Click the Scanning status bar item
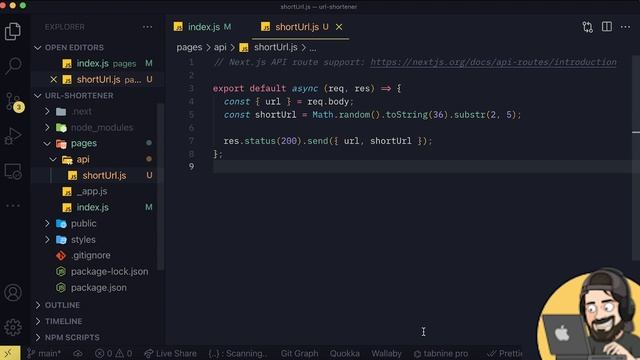640x360 pixels. 238,353
